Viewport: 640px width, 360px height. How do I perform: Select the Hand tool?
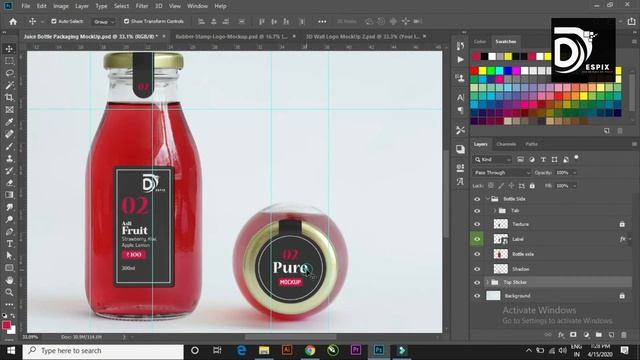(9, 280)
